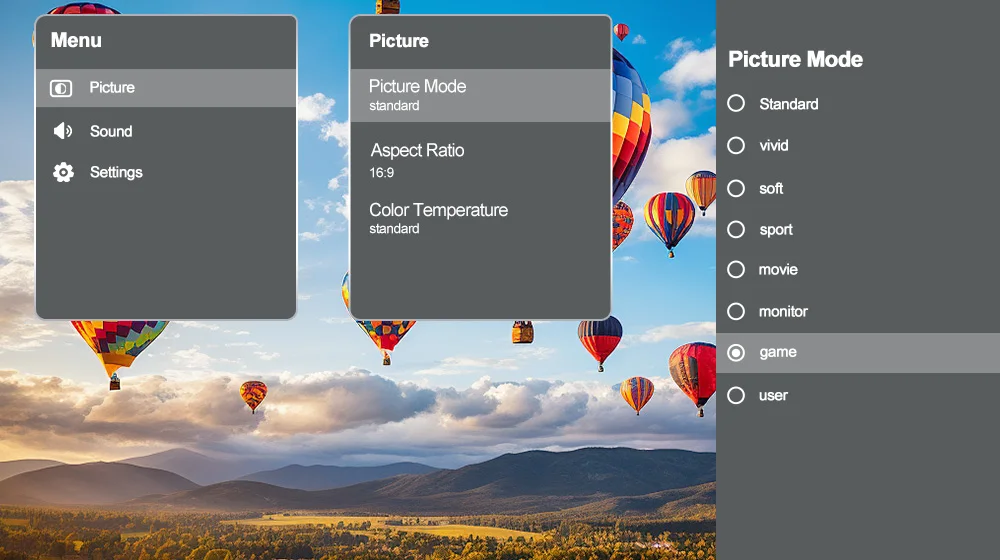Click the Menu panel title
Screen dimensions: 1000x560
coord(76,40)
